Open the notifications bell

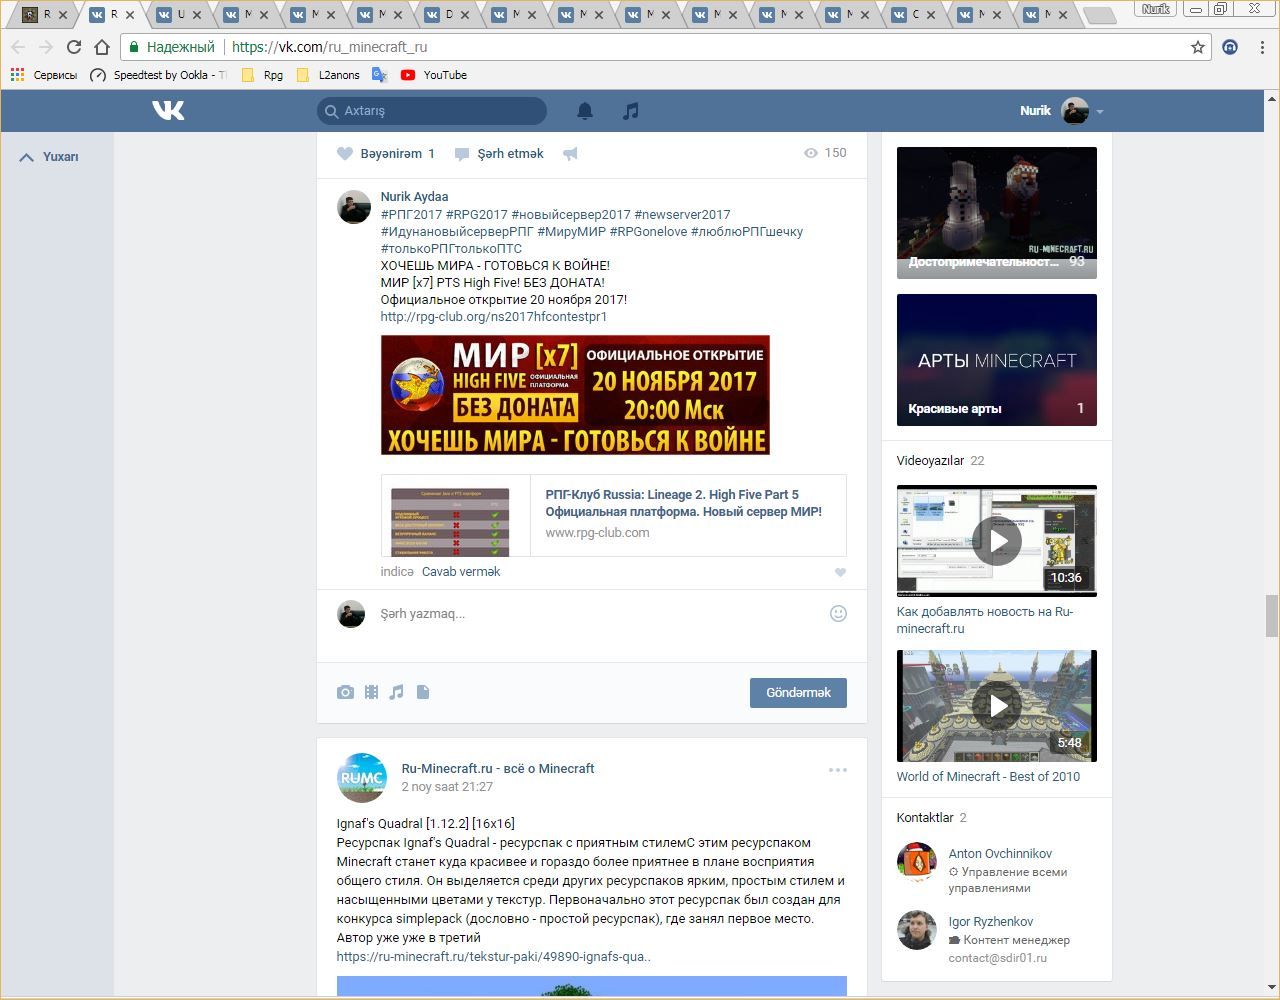click(x=585, y=111)
